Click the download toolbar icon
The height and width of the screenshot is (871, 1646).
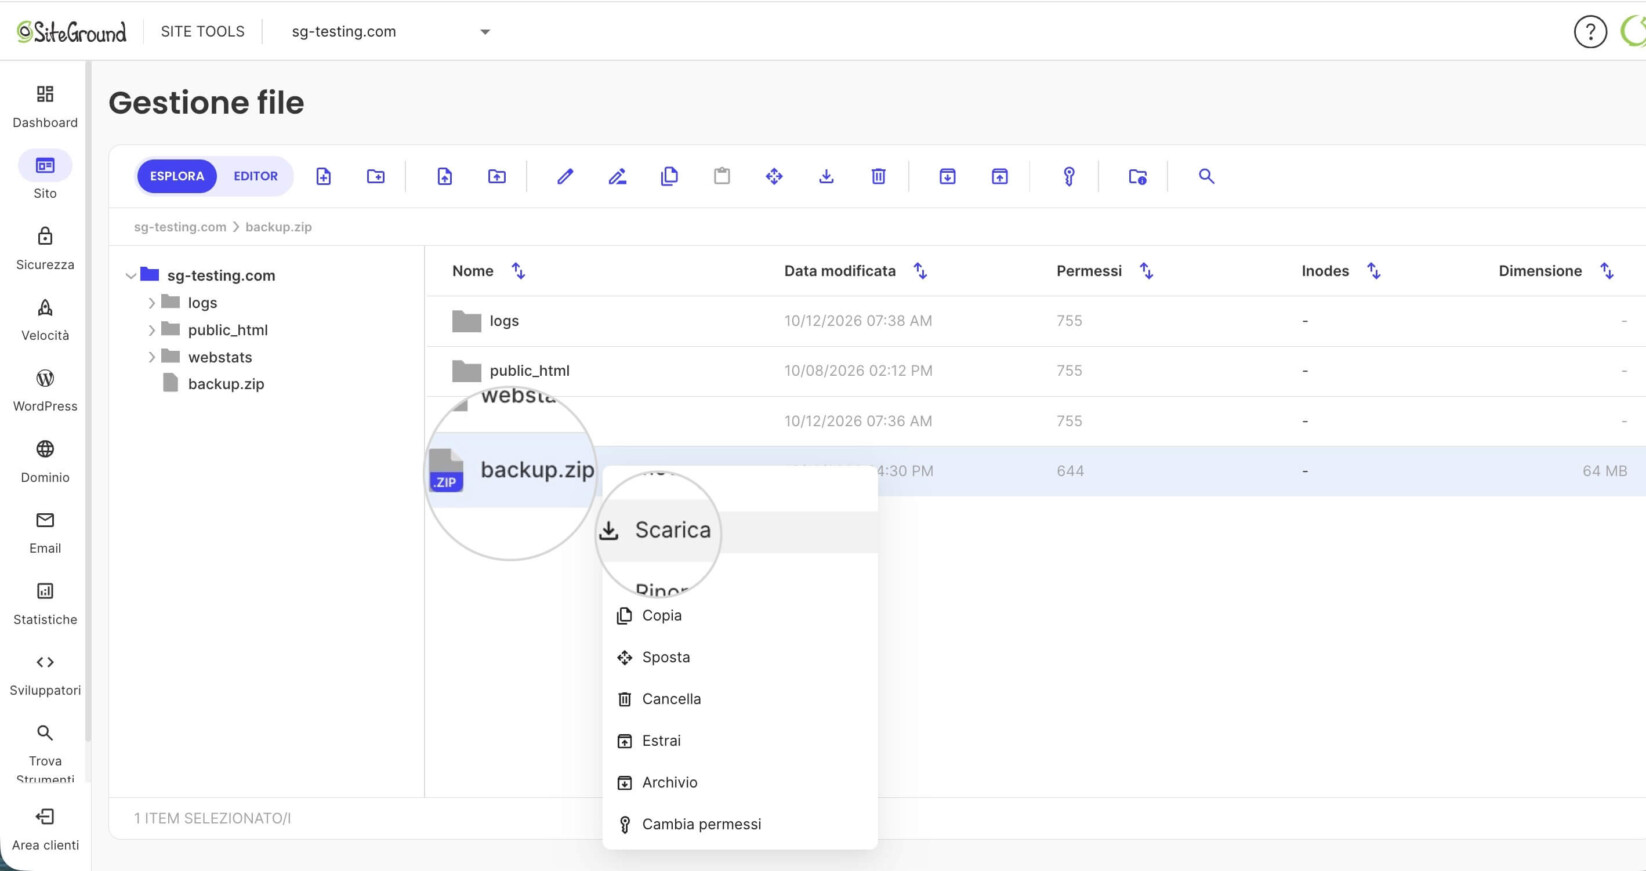[x=826, y=176]
